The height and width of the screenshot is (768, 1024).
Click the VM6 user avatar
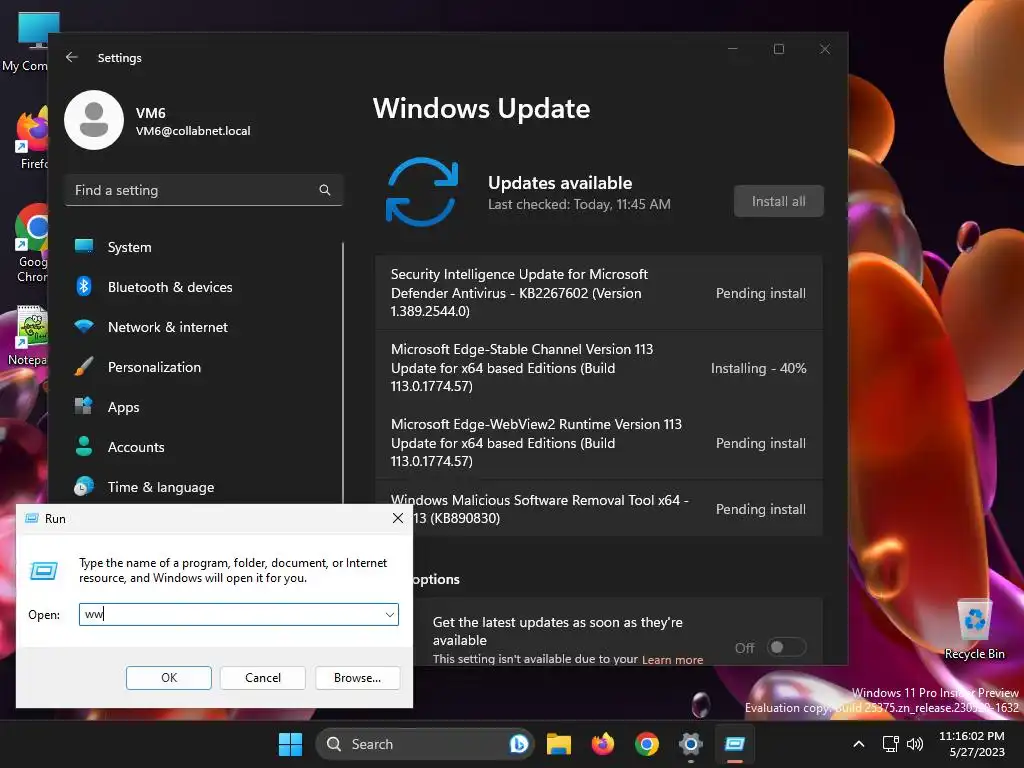[94, 120]
